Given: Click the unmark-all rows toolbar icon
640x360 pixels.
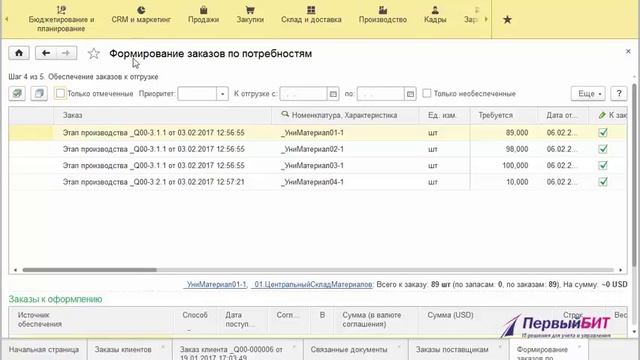Looking at the screenshot, I should pos(39,93).
